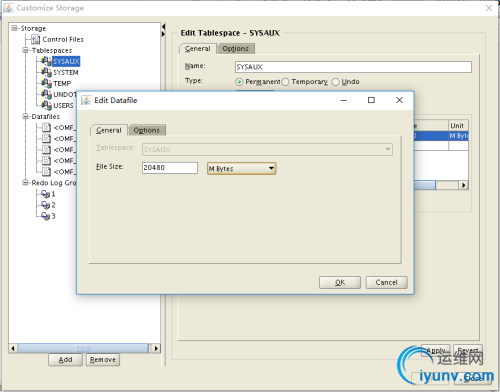
Task: Select Control Files tree label
Action: [63, 39]
